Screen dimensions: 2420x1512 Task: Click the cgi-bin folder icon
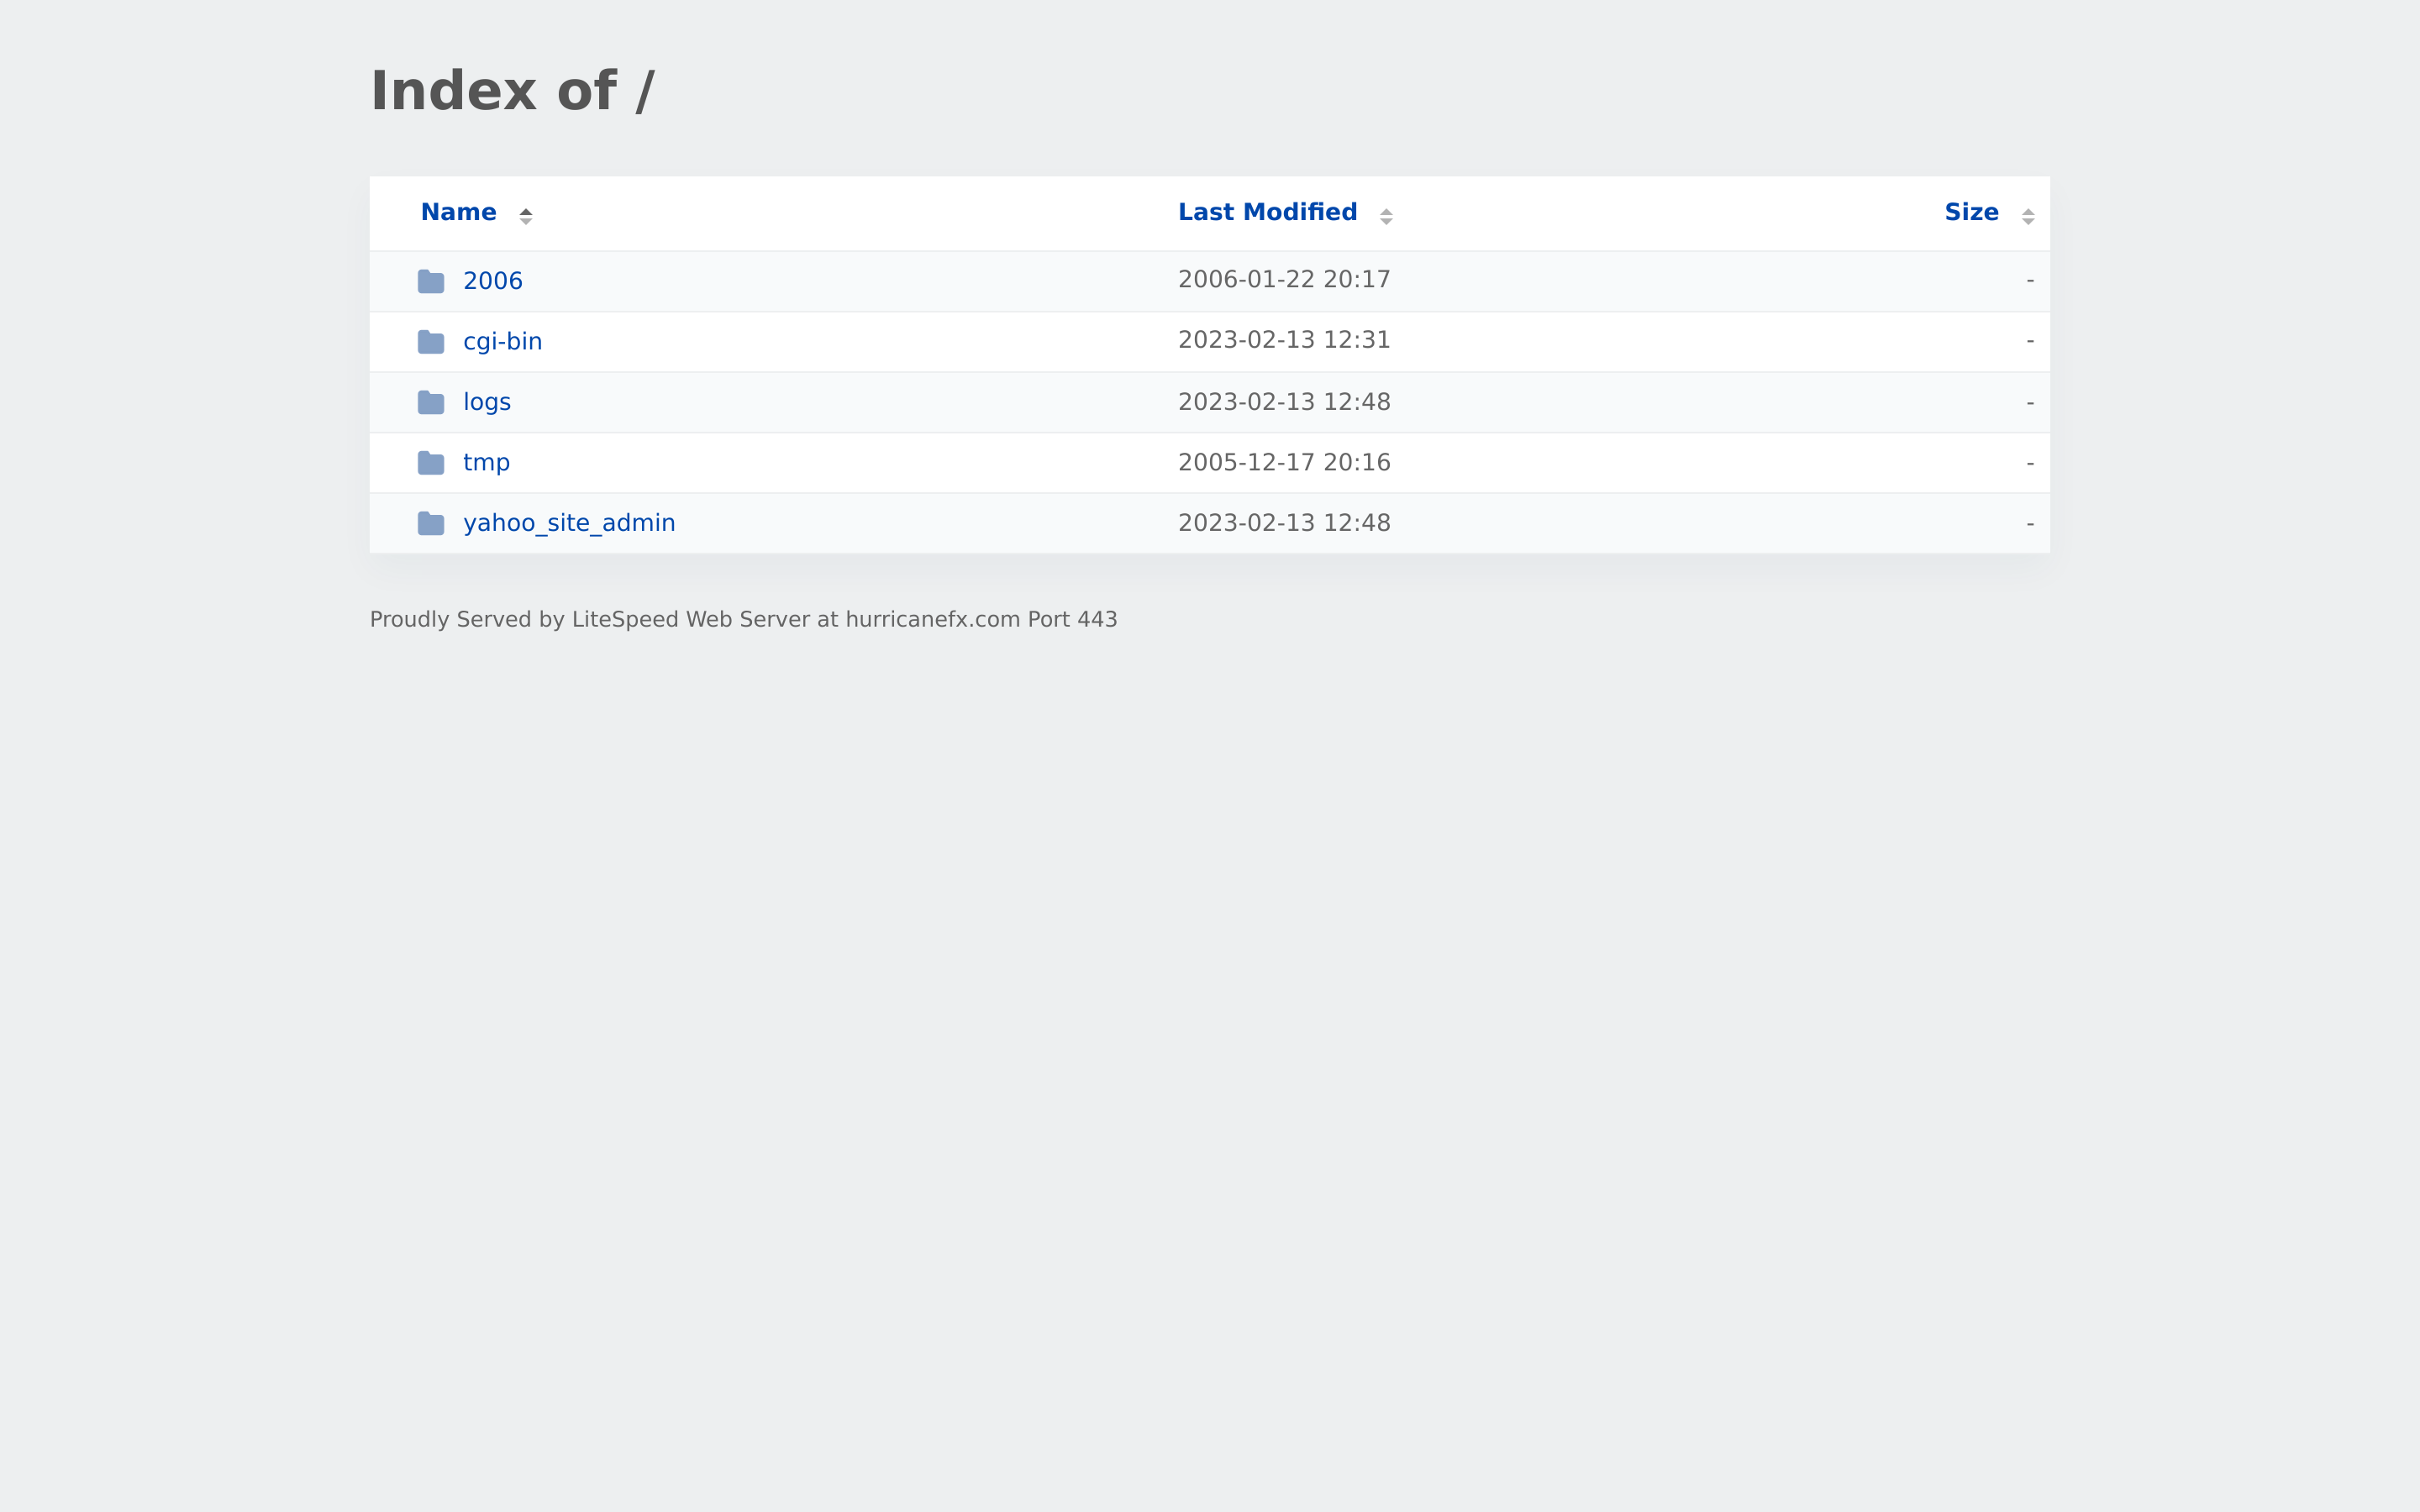coord(431,341)
